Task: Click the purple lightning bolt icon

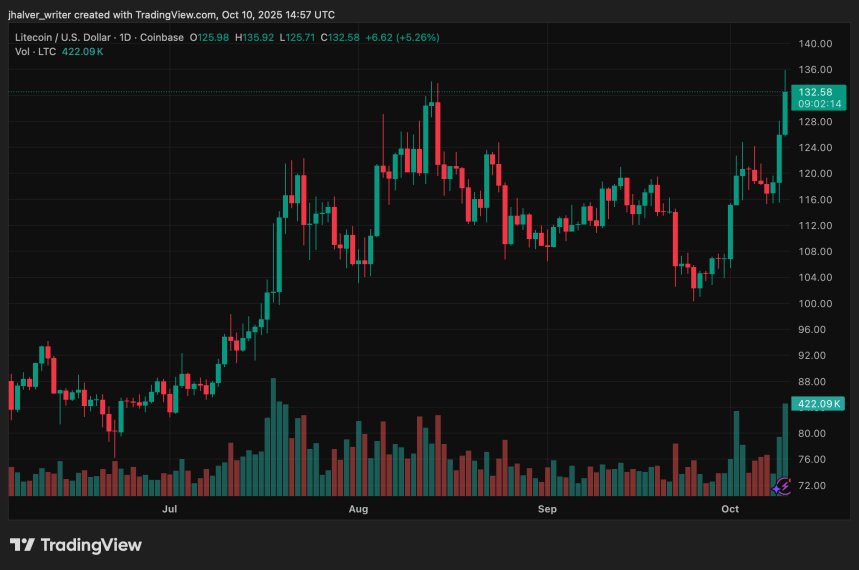Action: coord(783,485)
